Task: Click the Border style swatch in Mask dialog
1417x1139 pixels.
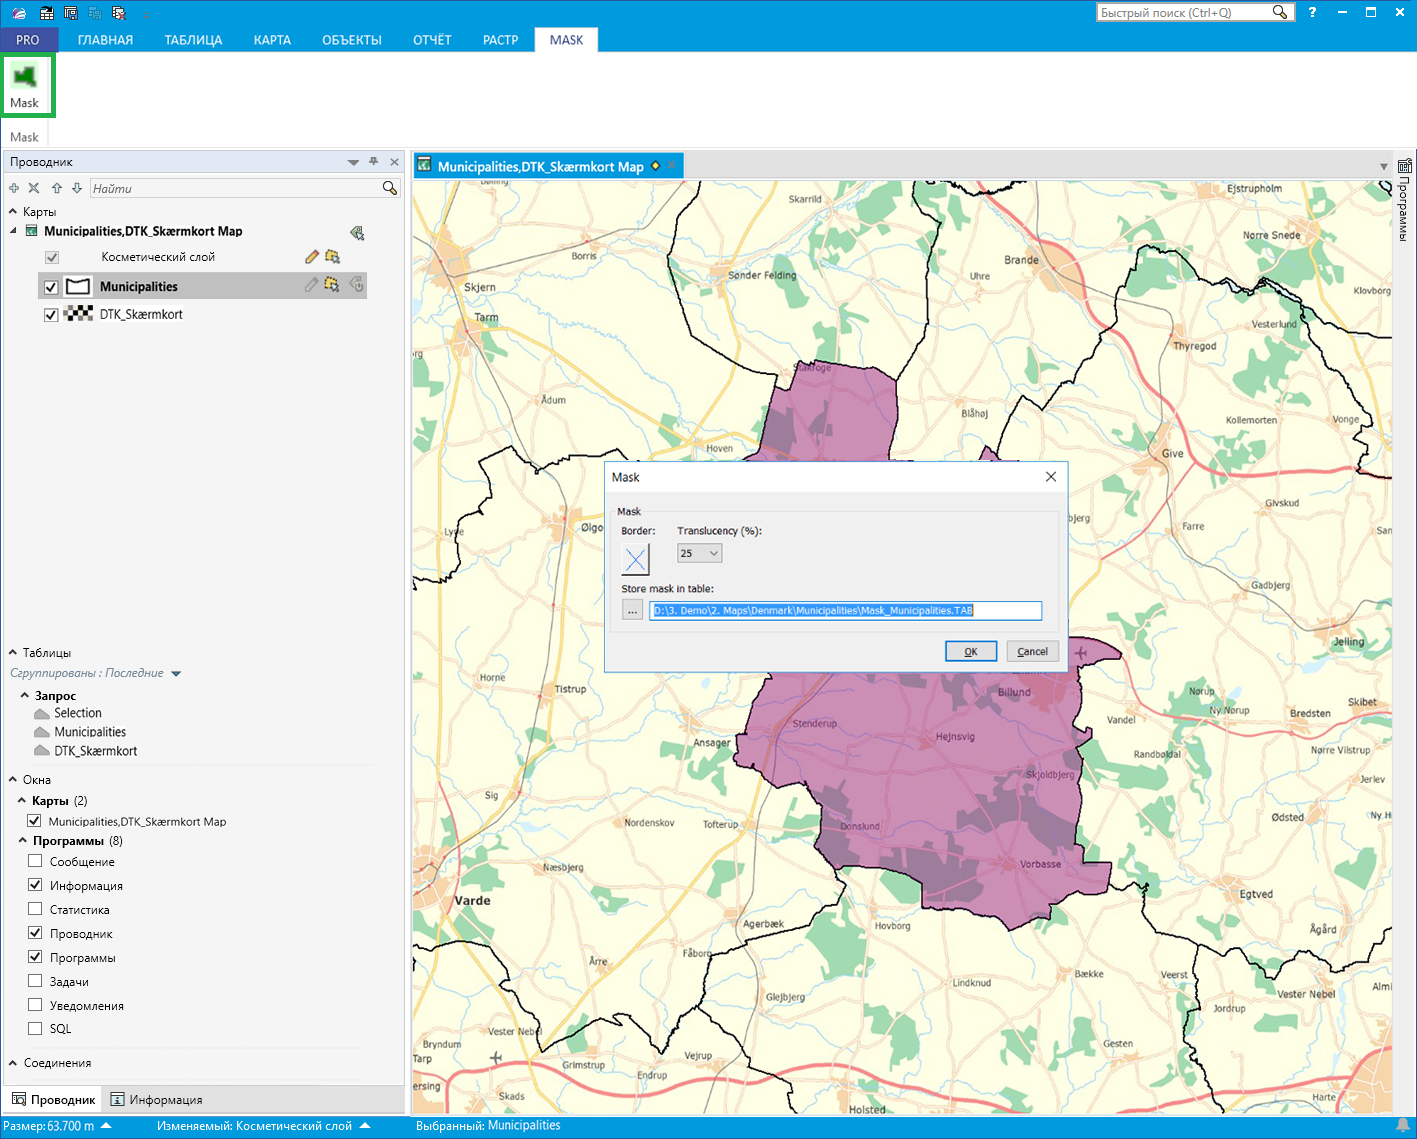Action: tap(635, 559)
